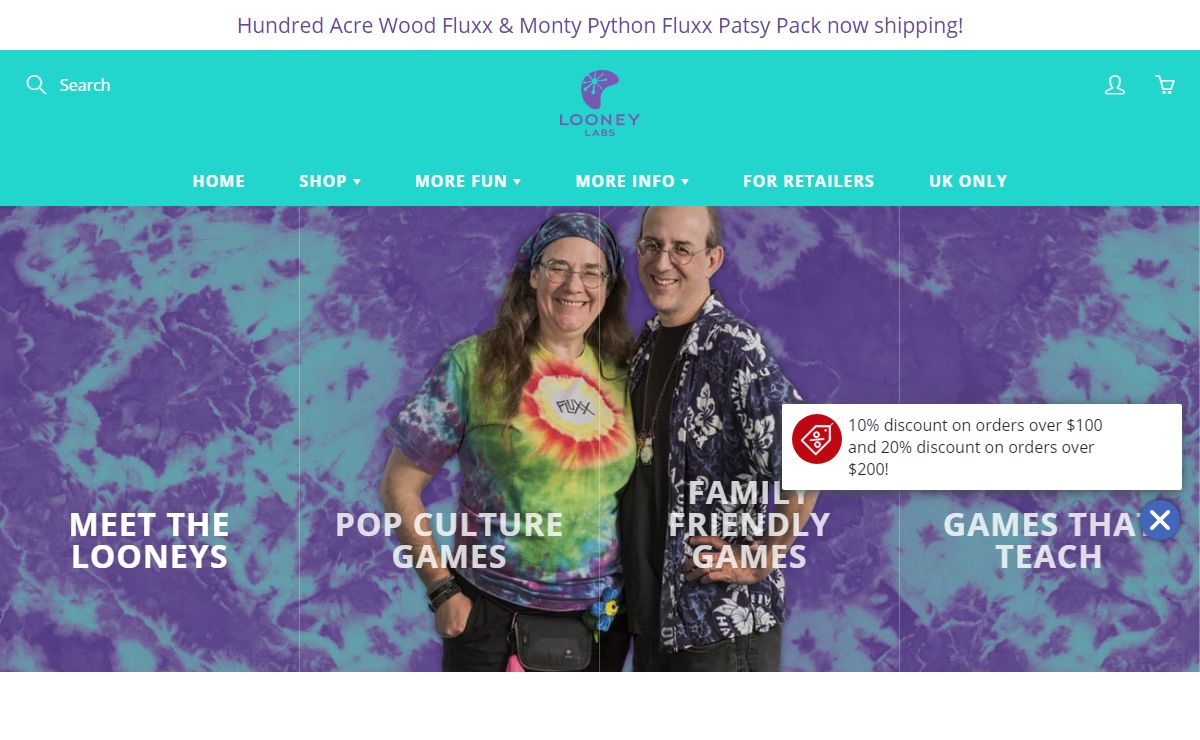Screen dimensions: 1200x740
Task: Click the Hundred Acre Wood Fluxx announcement
Action: [x=600, y=25]
